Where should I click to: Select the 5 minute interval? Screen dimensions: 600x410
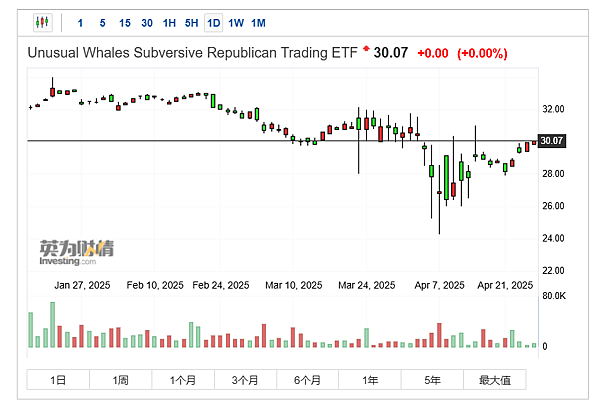[x=102, y=23]
